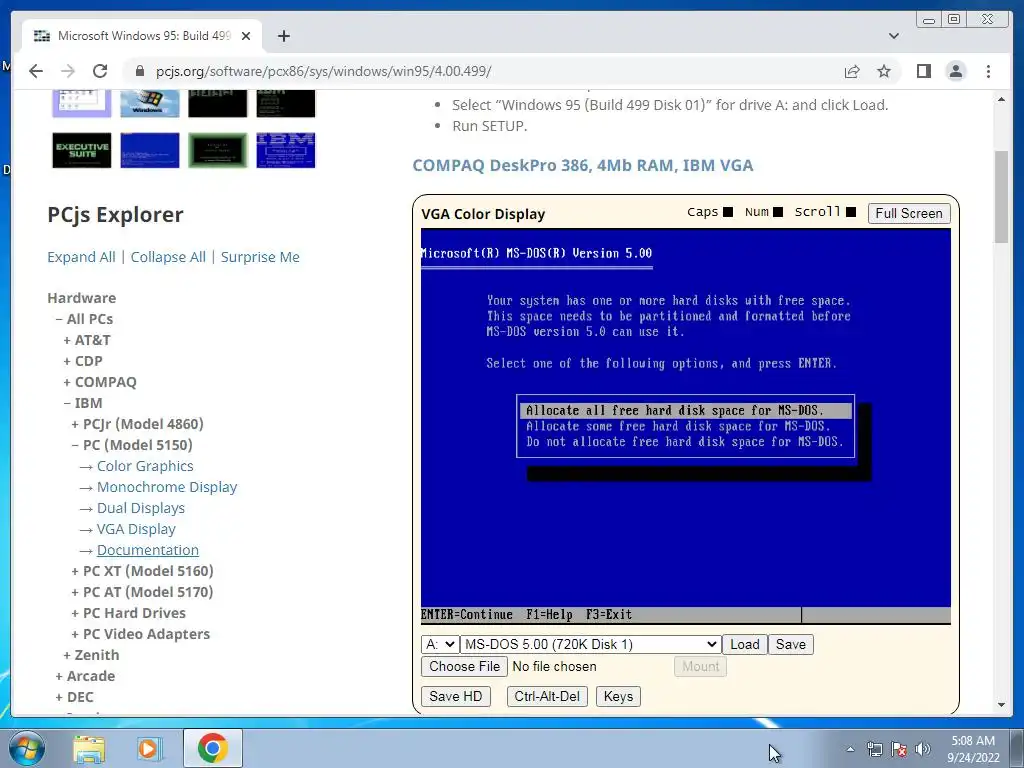
Task: Show hidden tray icons arrow
Action: (x=850, y=749)
